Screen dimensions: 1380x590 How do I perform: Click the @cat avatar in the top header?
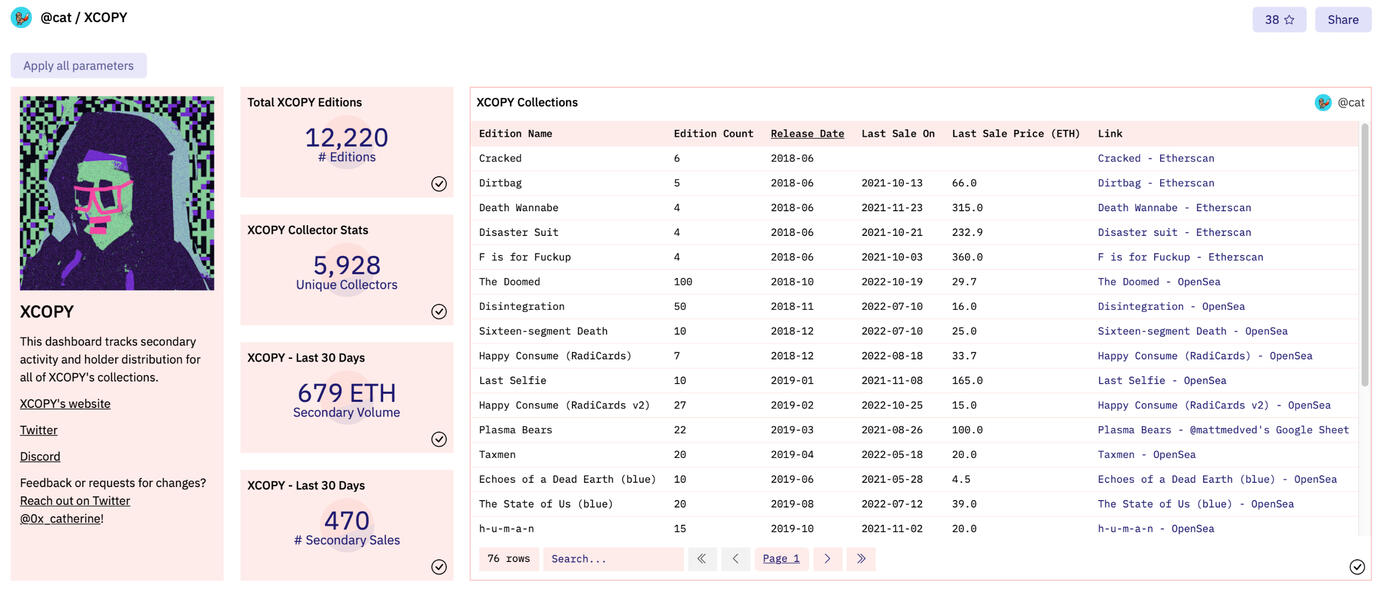coord(20,15)
